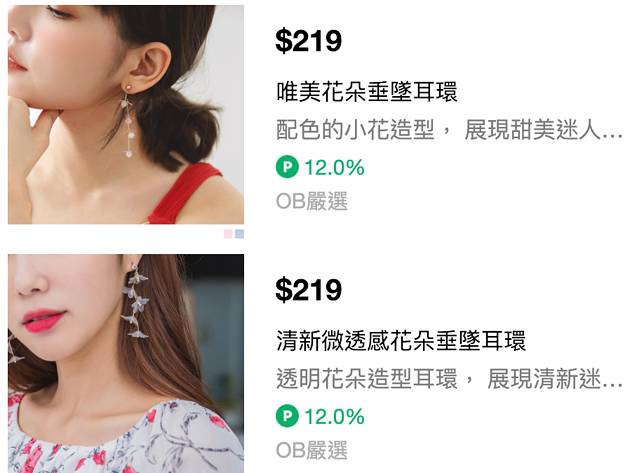The height and width of the screenshot is (473, 644).
Task: Click the 12.0% reward rate on first product
Action: 334,168
